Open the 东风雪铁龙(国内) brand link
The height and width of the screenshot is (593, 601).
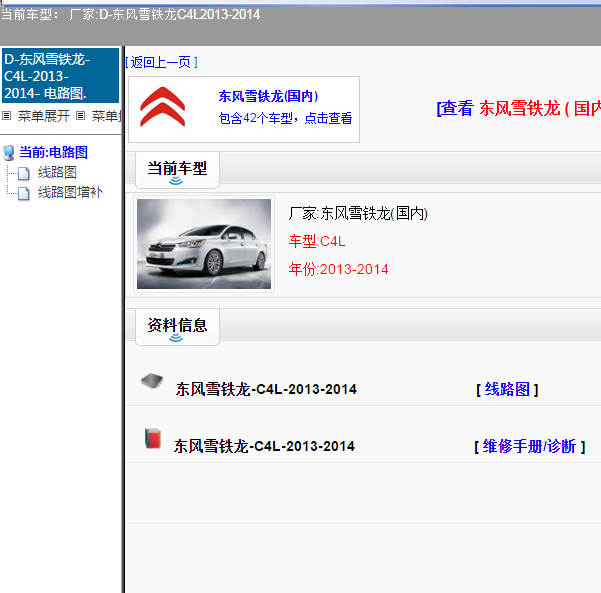pos(268,96)
